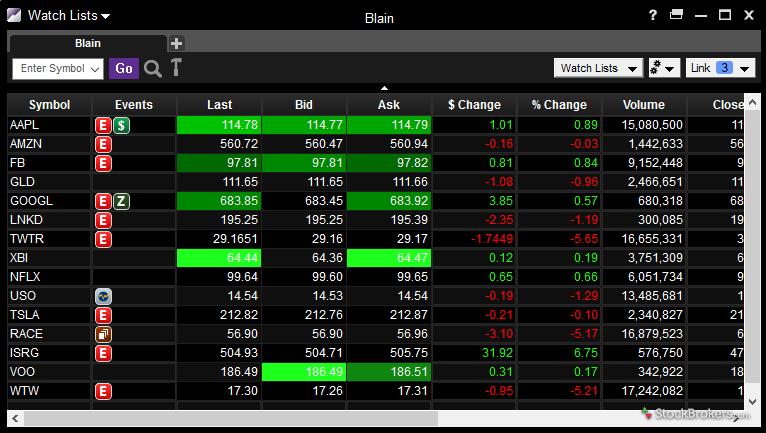Select the GLD symbol row
This screenshot has height=433, width=766.
pos(376,182)
